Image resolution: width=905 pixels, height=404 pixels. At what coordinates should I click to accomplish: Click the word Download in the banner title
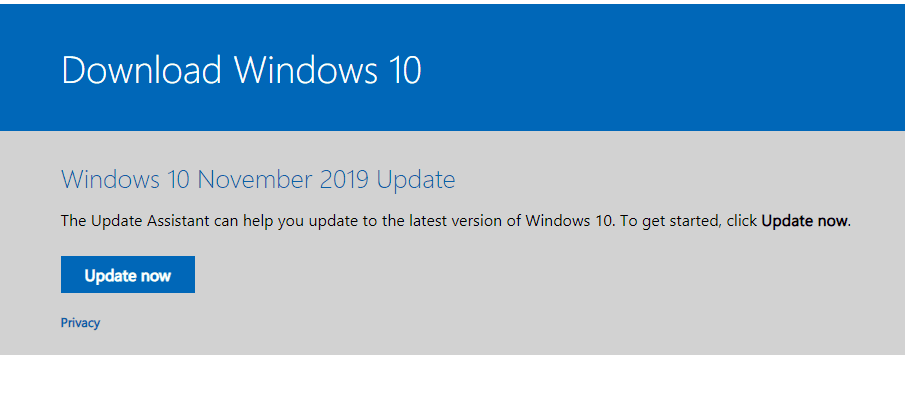141,70
